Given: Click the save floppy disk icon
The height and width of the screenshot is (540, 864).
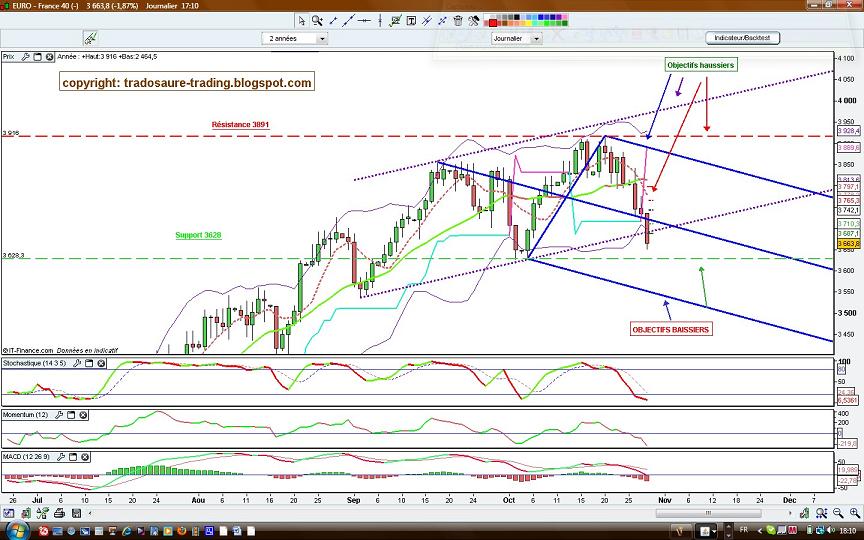Looking at the screenshot, I should [x=76, y=514].
